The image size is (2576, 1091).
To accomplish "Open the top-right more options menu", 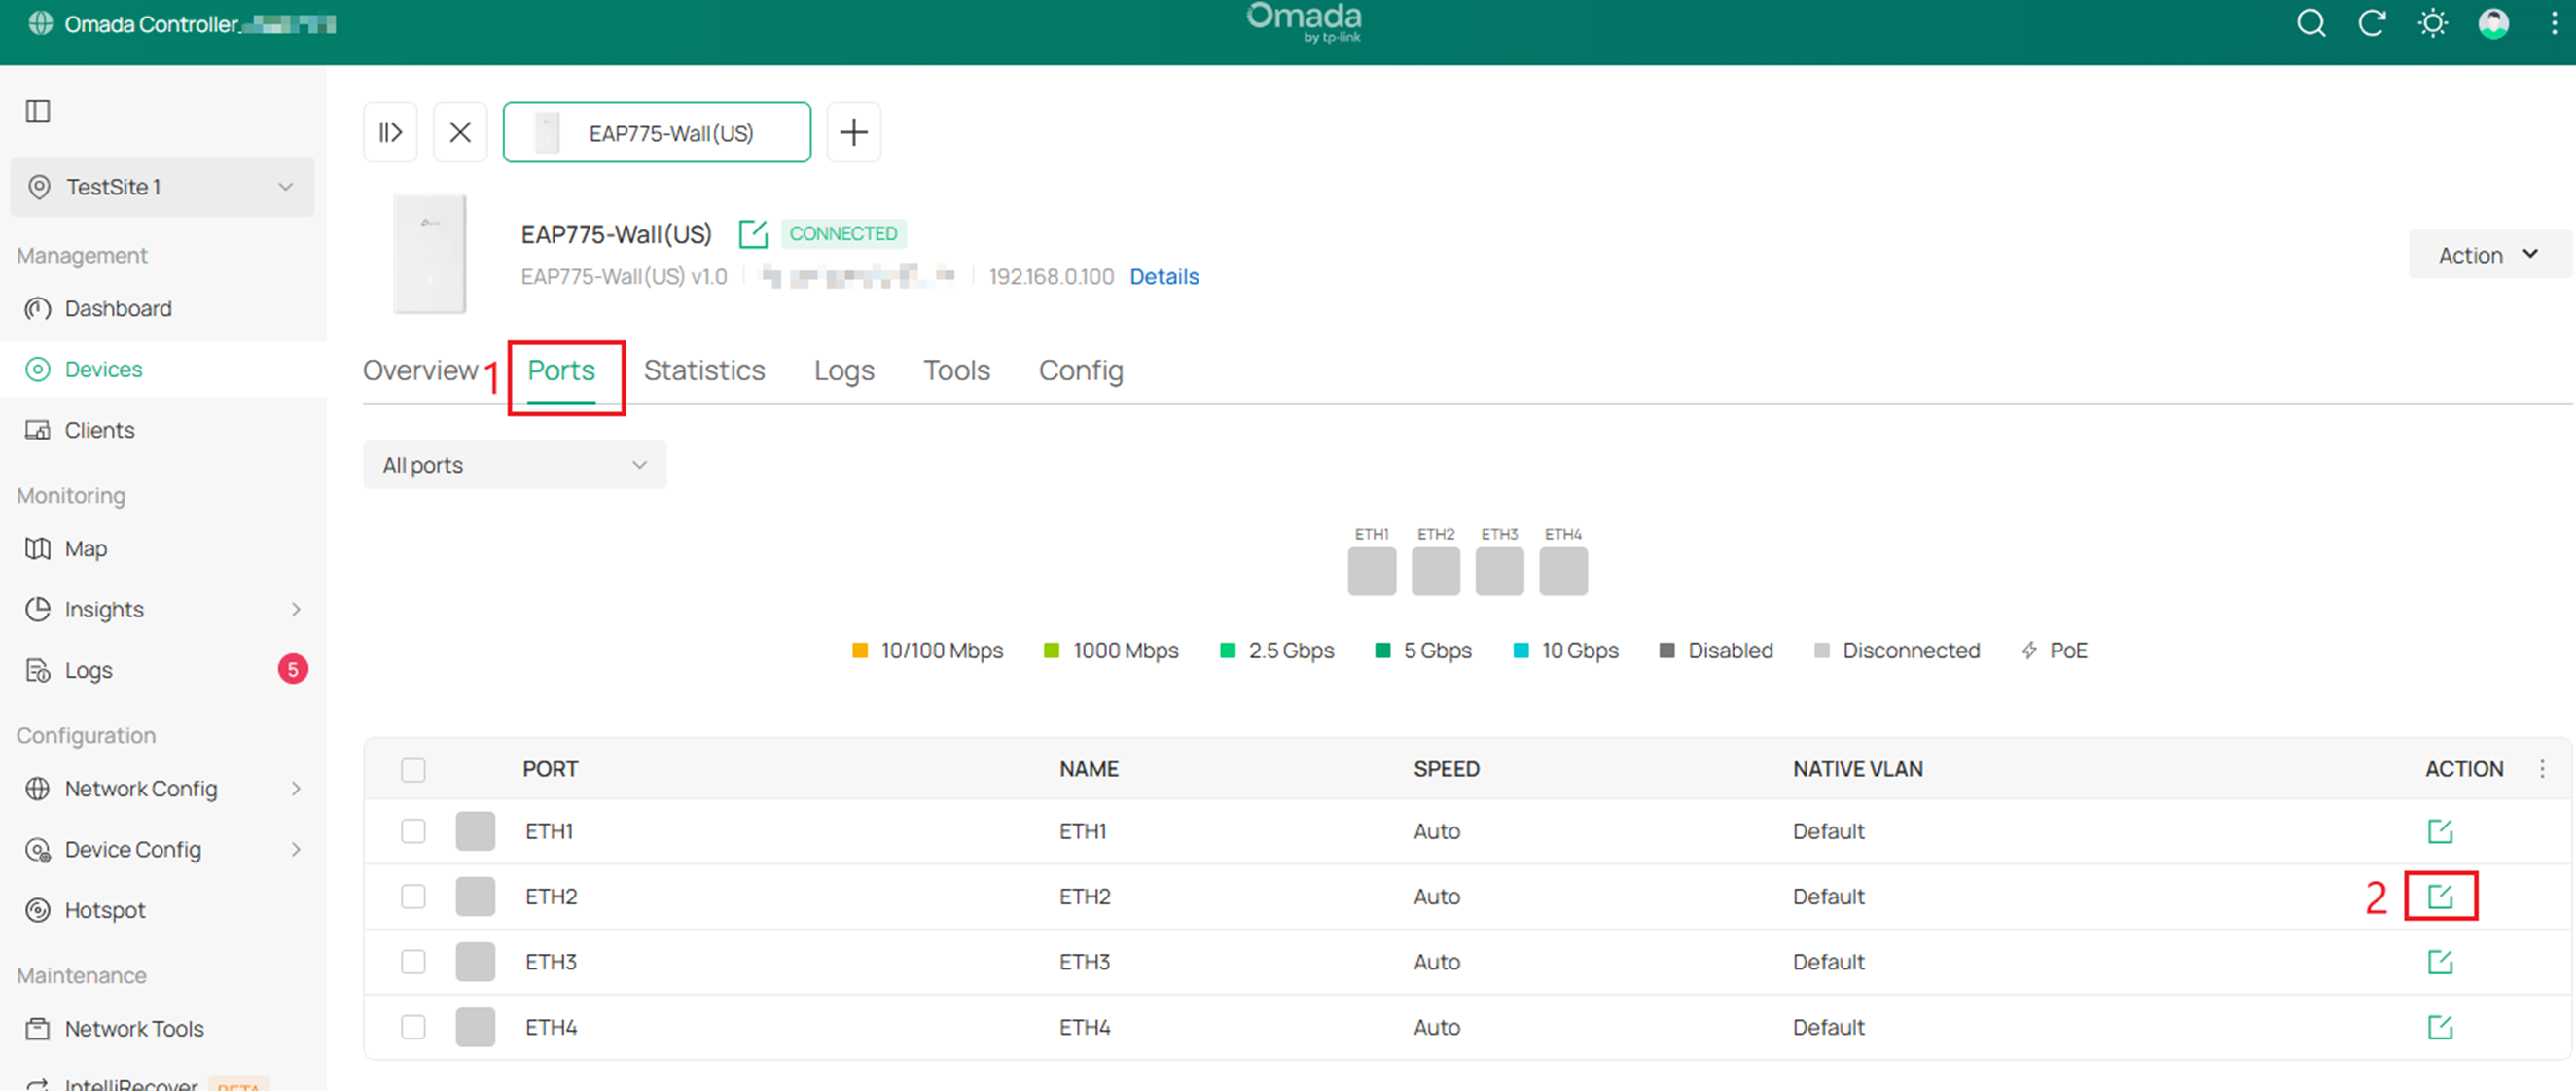I will coord(2554,23).
